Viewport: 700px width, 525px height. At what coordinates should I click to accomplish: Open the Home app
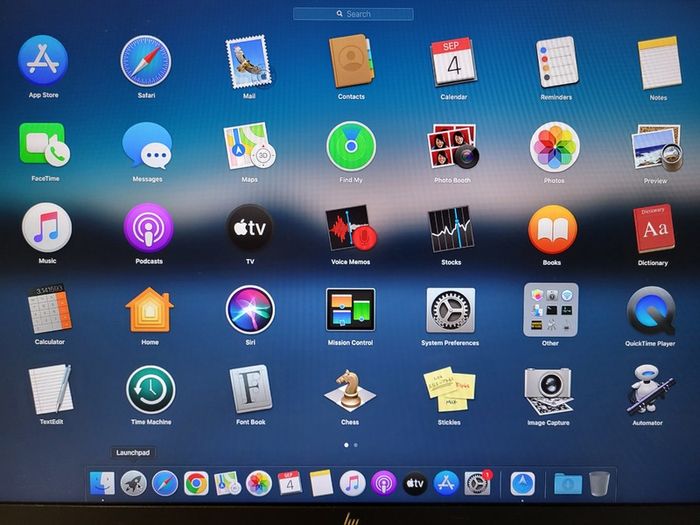pyautogui.click(x=150, y=310)
